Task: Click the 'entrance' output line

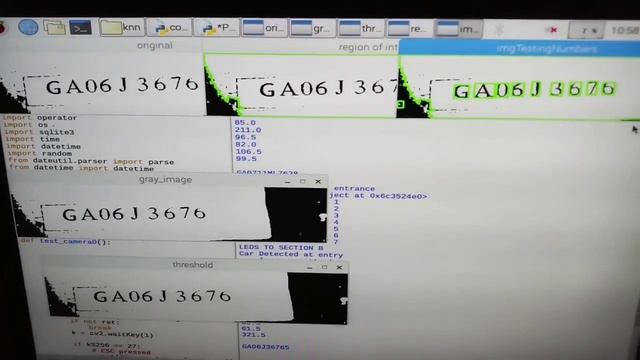Action: pos(354,189)
